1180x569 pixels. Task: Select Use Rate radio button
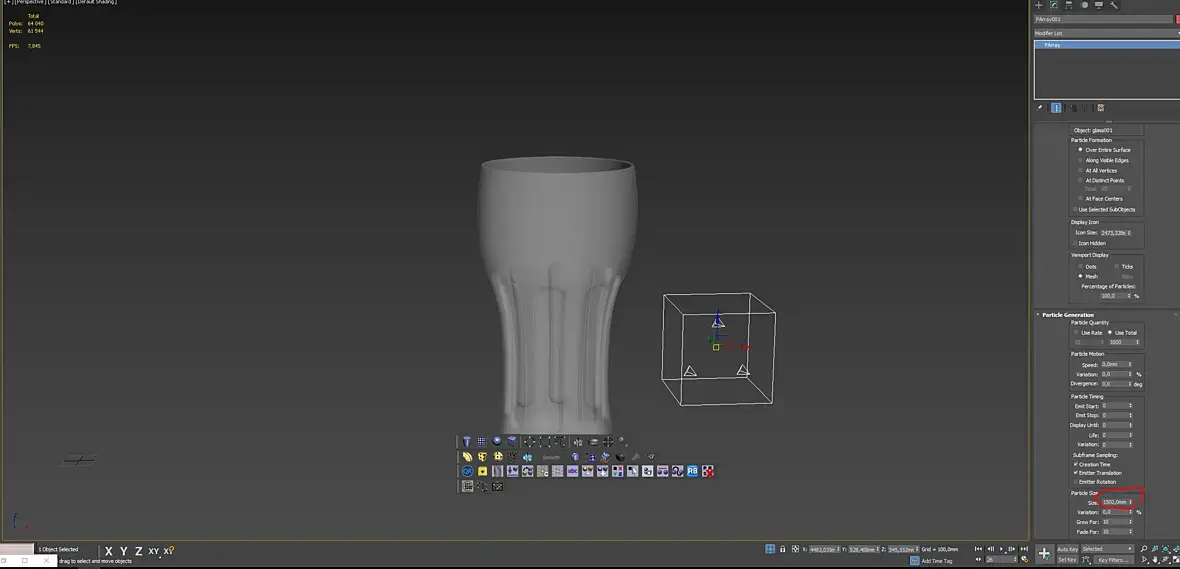click(1088, 333)
